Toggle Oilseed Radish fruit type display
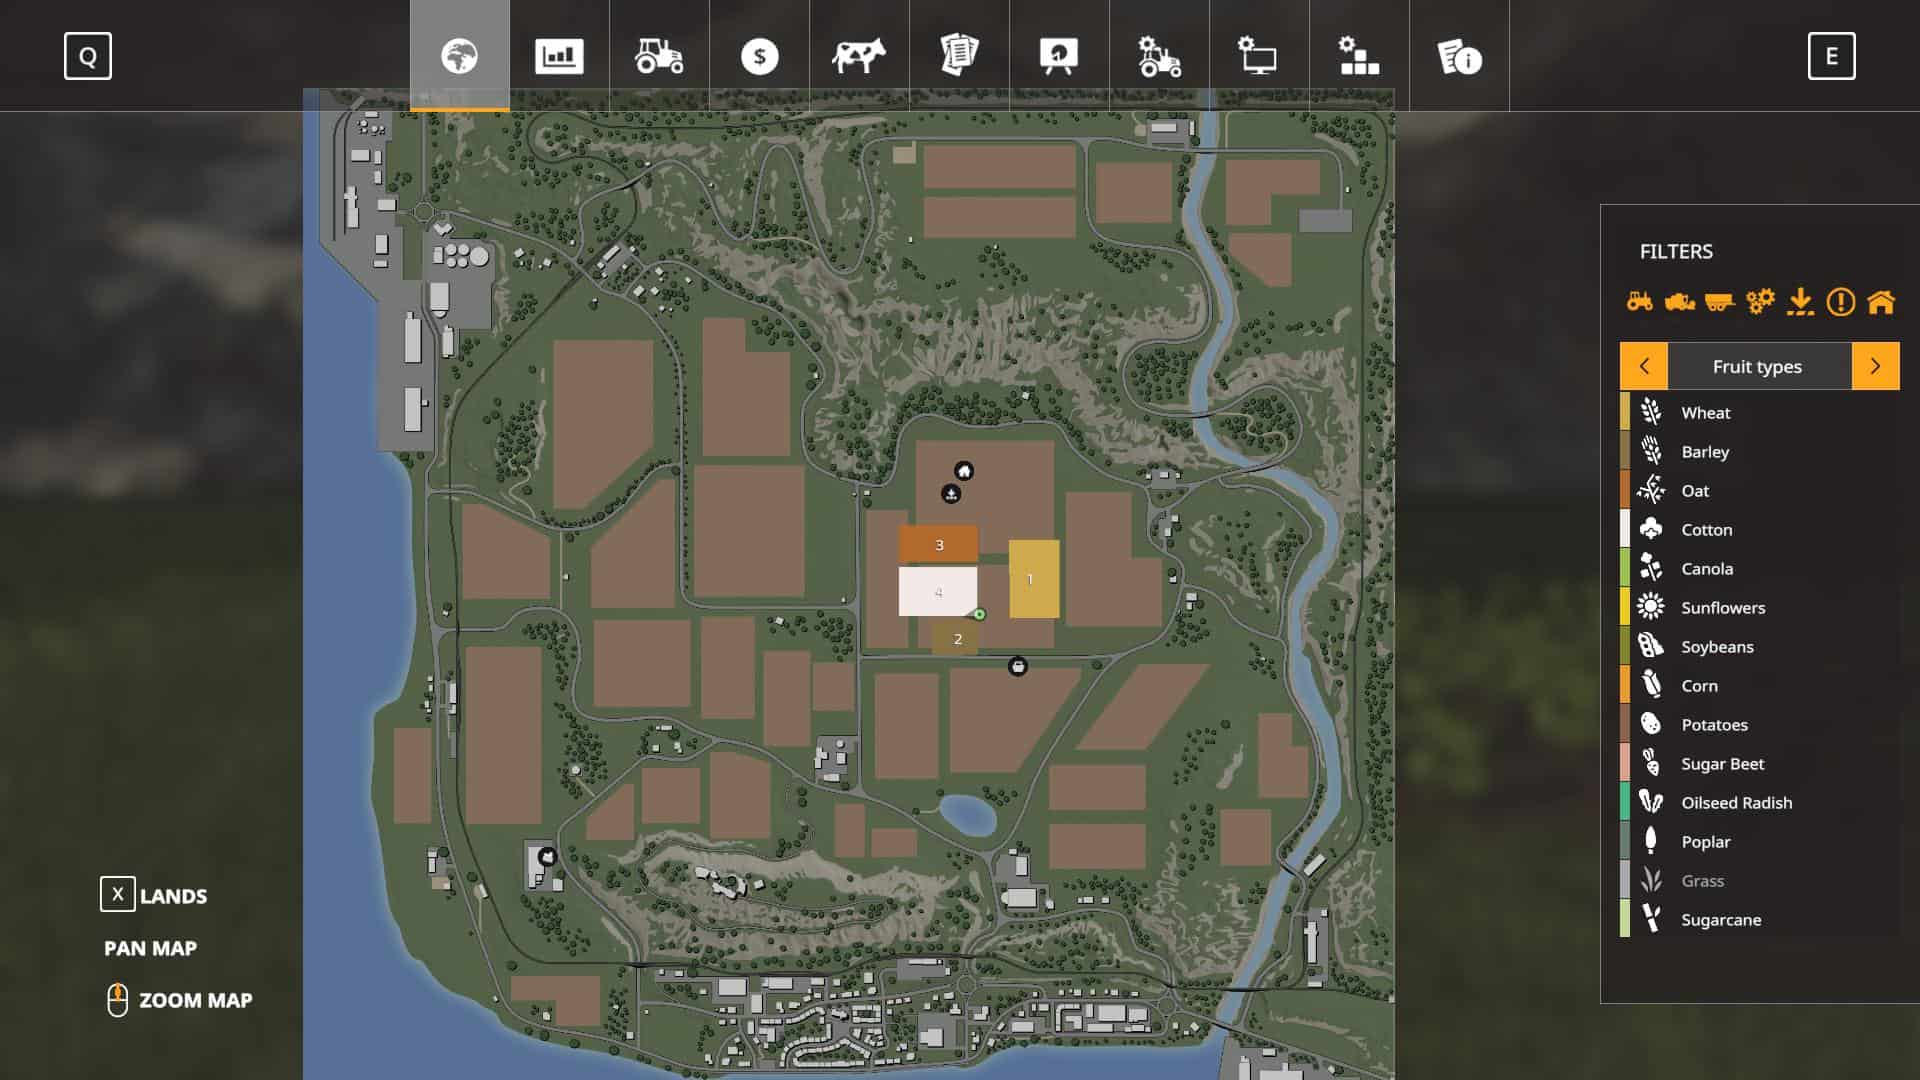This screenshot has height=1080, width=1920. (x=1759, y=802)
